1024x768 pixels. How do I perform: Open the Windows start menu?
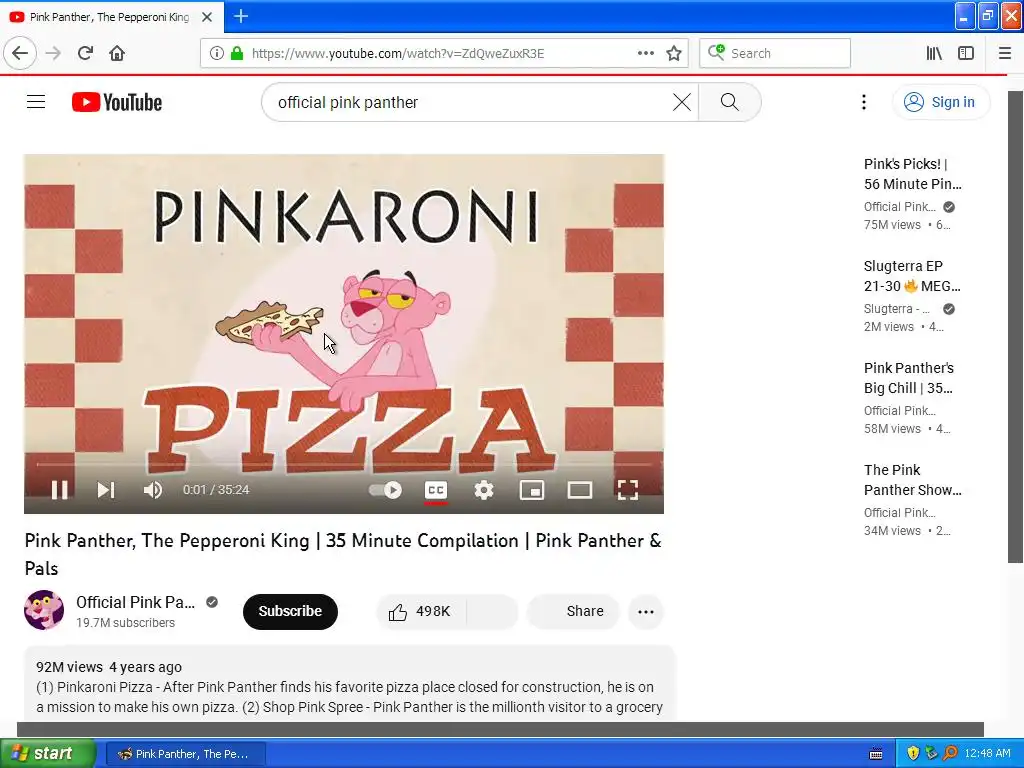click(x=47, y=753)
